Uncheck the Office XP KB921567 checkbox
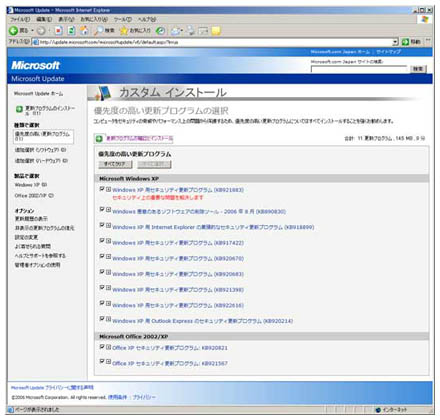Viewport: 440px width, 420px height. click(x=102, y=361)
